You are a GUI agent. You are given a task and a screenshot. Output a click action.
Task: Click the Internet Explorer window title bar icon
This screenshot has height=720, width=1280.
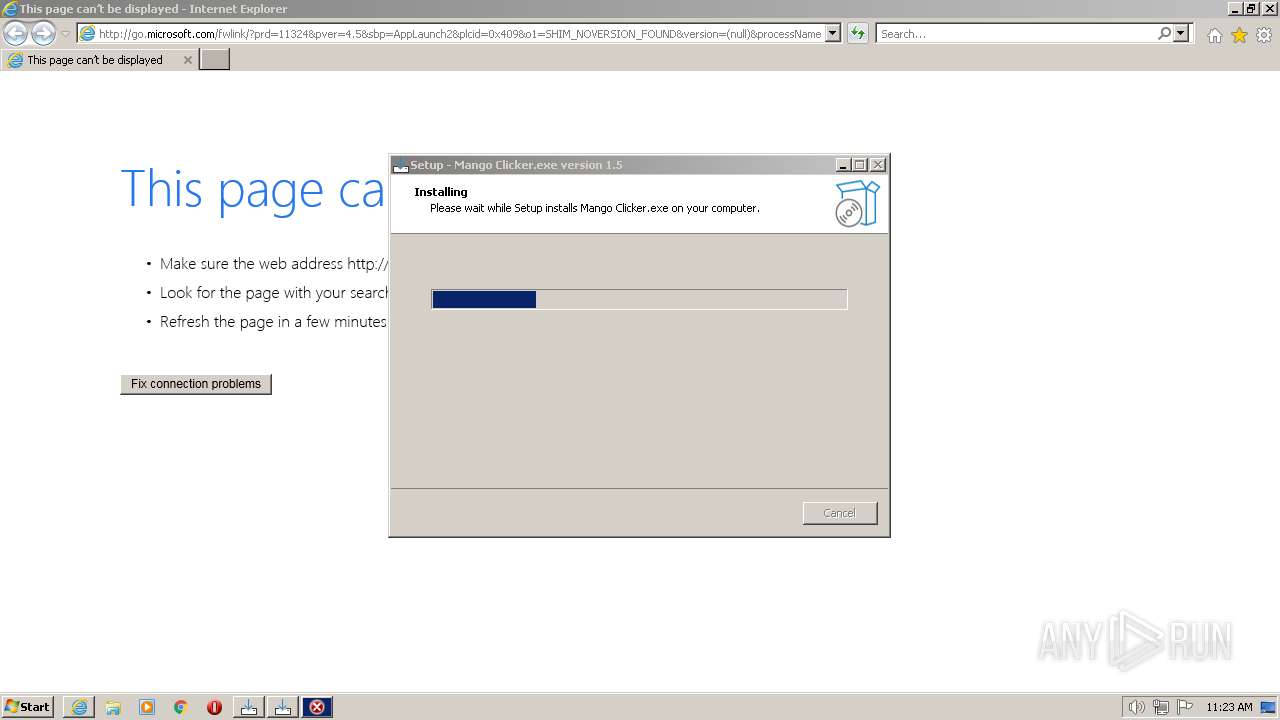[x=10, y=9]
